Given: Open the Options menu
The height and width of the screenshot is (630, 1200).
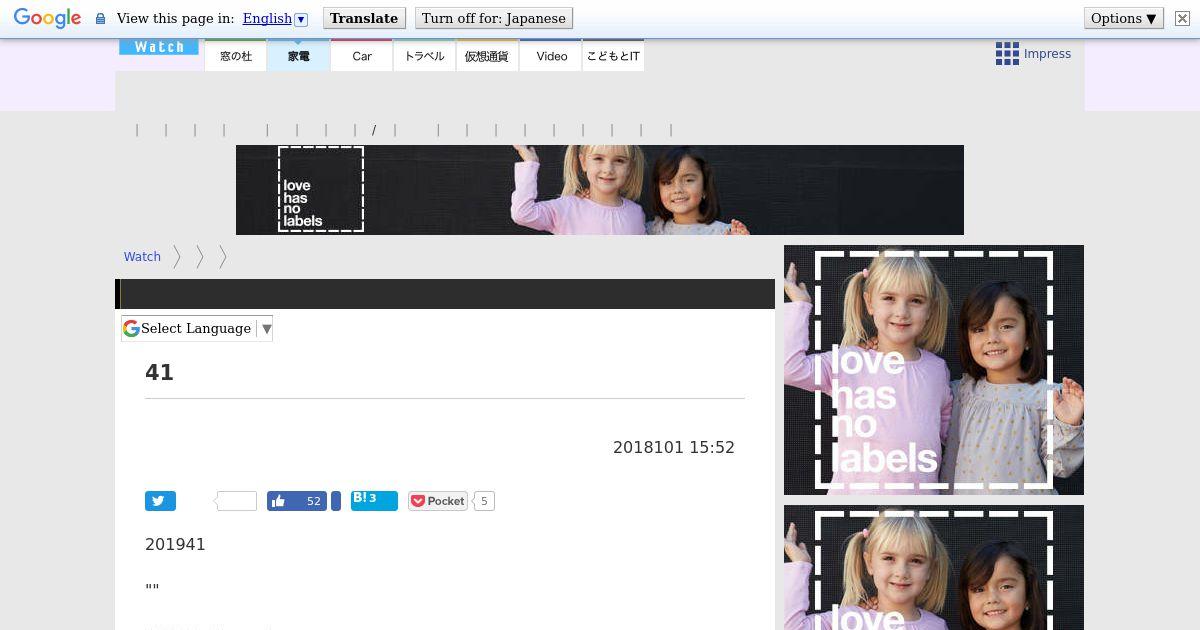Looking at the screenshot, I should coord(1123,18).
